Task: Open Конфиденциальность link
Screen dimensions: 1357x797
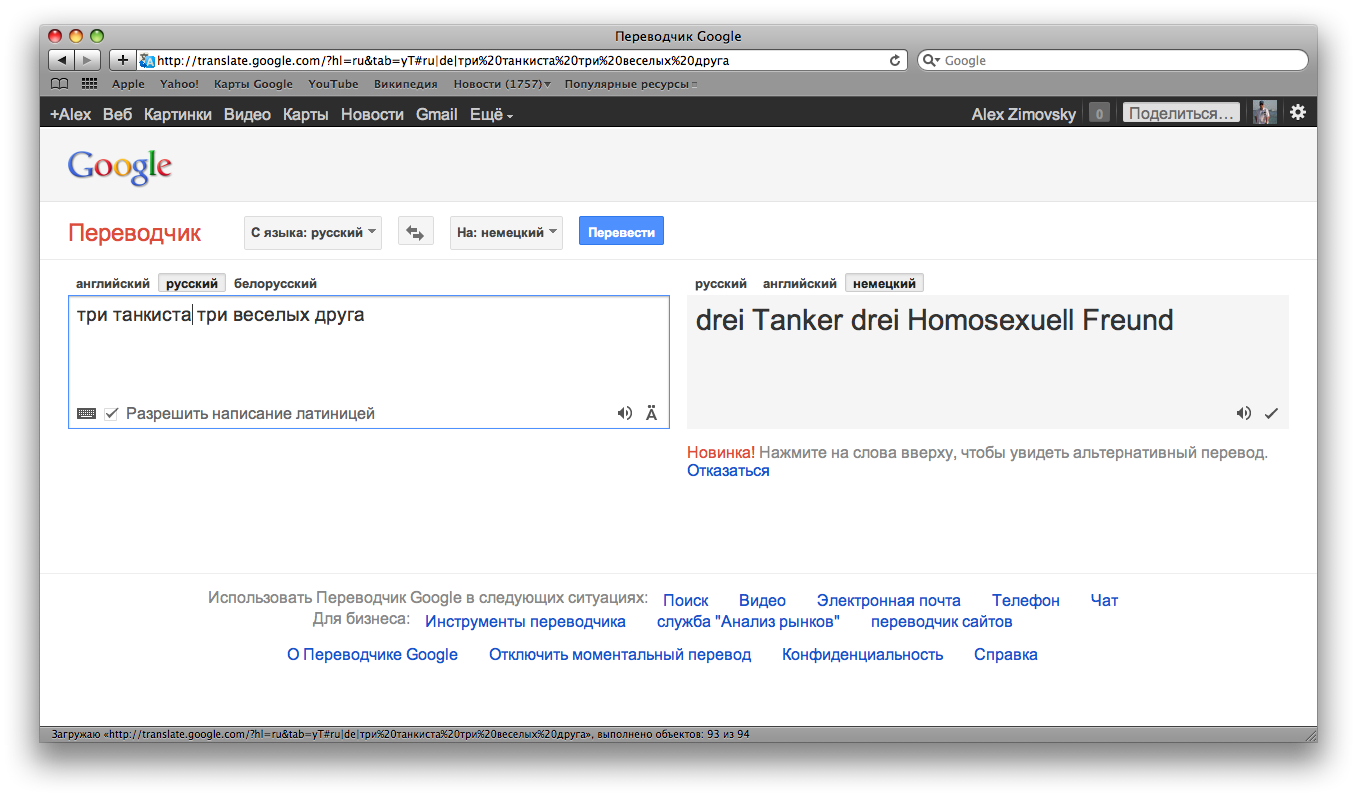Action: tap(862, 654)
